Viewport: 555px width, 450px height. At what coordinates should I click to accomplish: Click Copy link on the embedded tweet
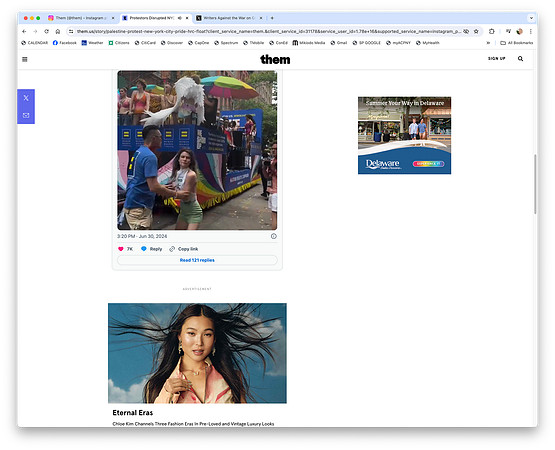point(184,249)
